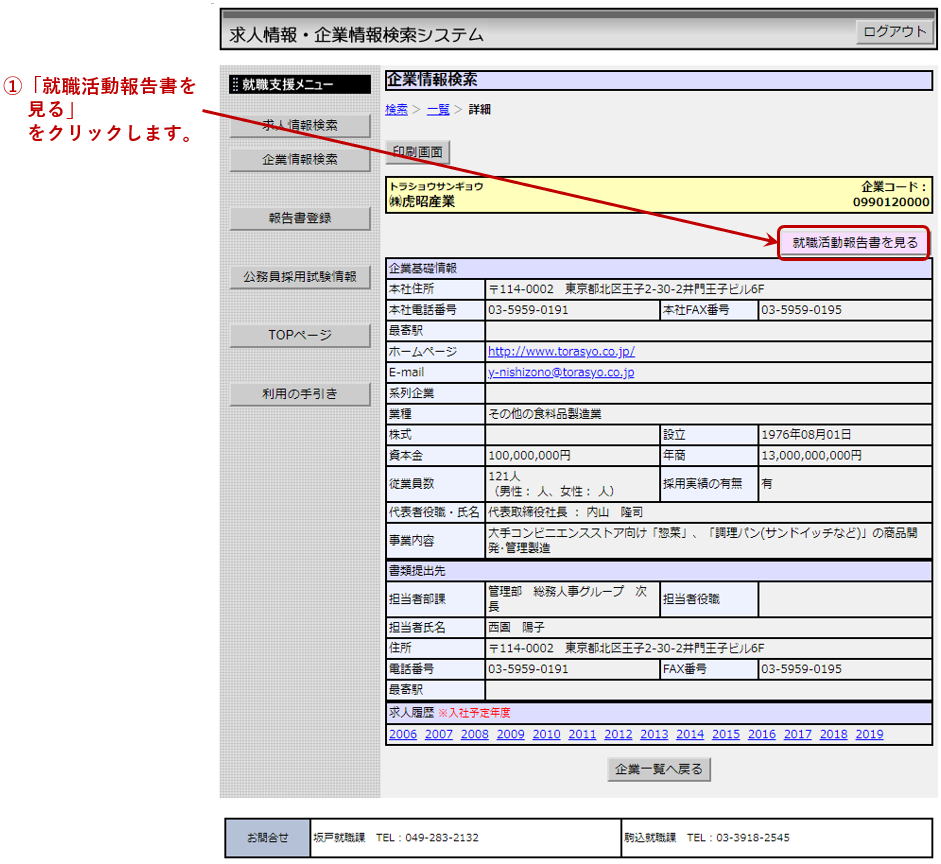
Task: Select the 2013 求人履歴 year link
Action: point(654,734)
